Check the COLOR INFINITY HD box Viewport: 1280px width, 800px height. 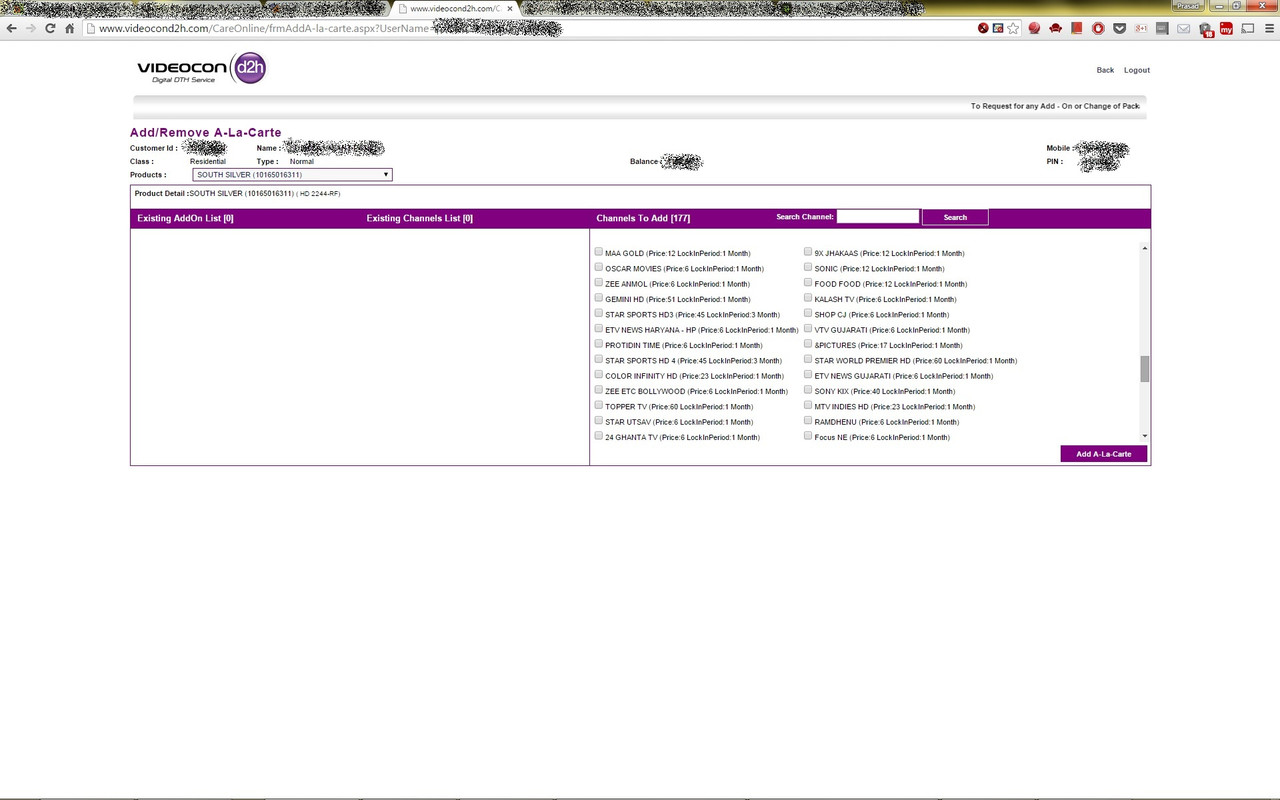(x=599, y=375)
